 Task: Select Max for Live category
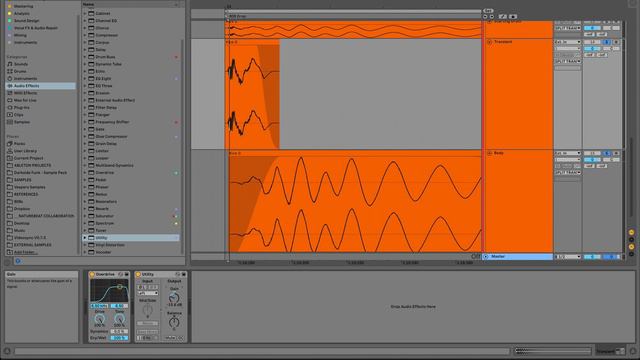tap(25, 100)
